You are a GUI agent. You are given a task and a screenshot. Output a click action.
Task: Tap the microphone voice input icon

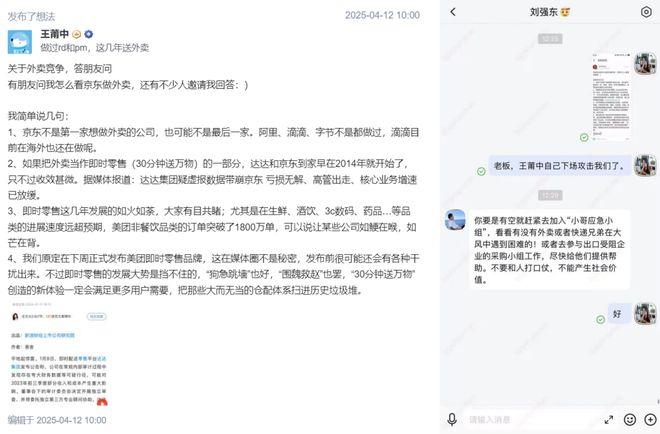452,419
